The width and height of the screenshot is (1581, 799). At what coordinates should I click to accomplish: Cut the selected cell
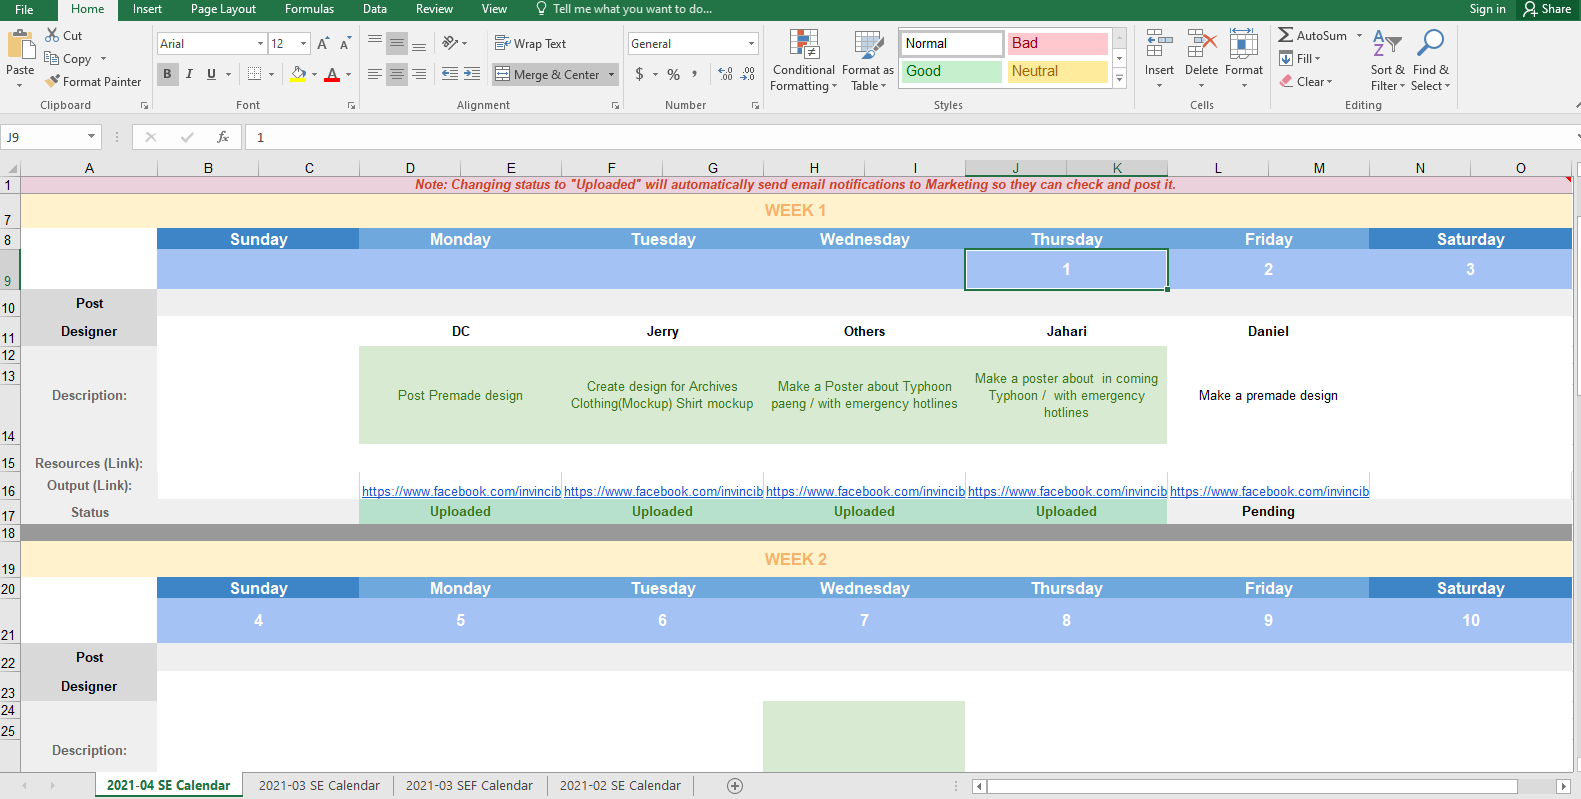click(64, 35)
